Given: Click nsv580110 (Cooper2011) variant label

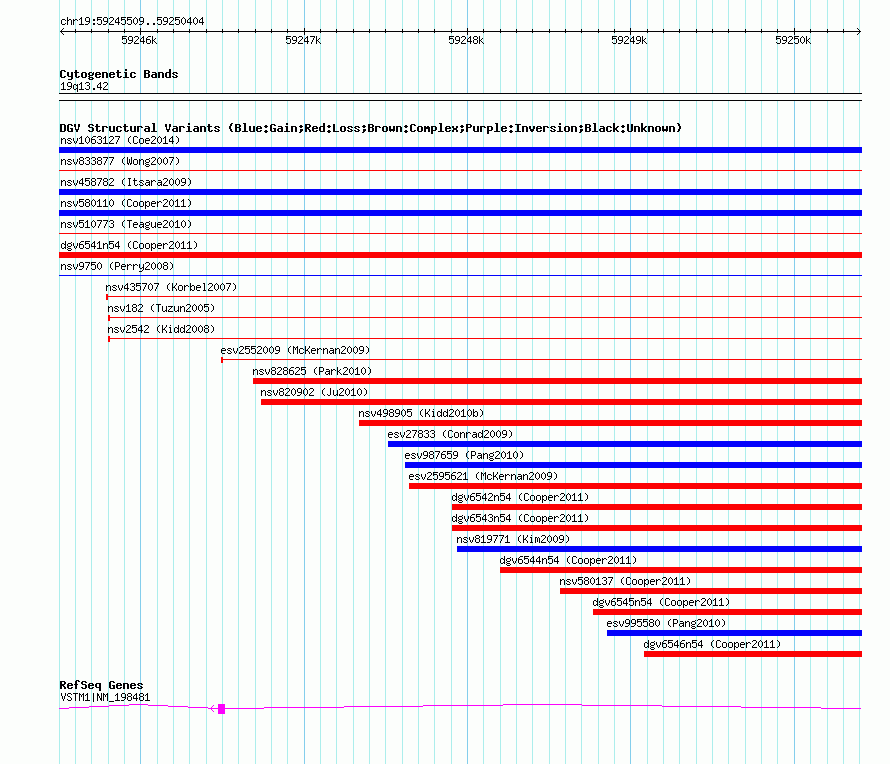Looking at the screenshot, I should tap(126, 203).
